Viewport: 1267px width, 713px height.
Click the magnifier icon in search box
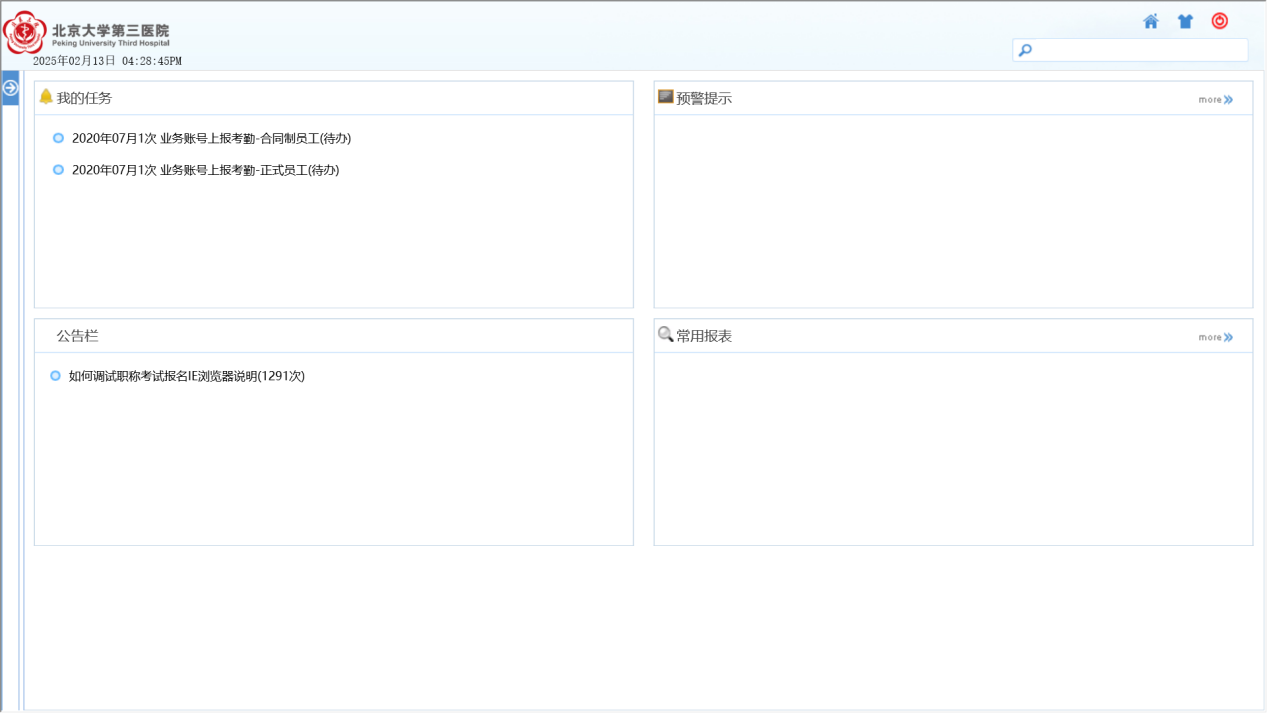coord(1025,50)
